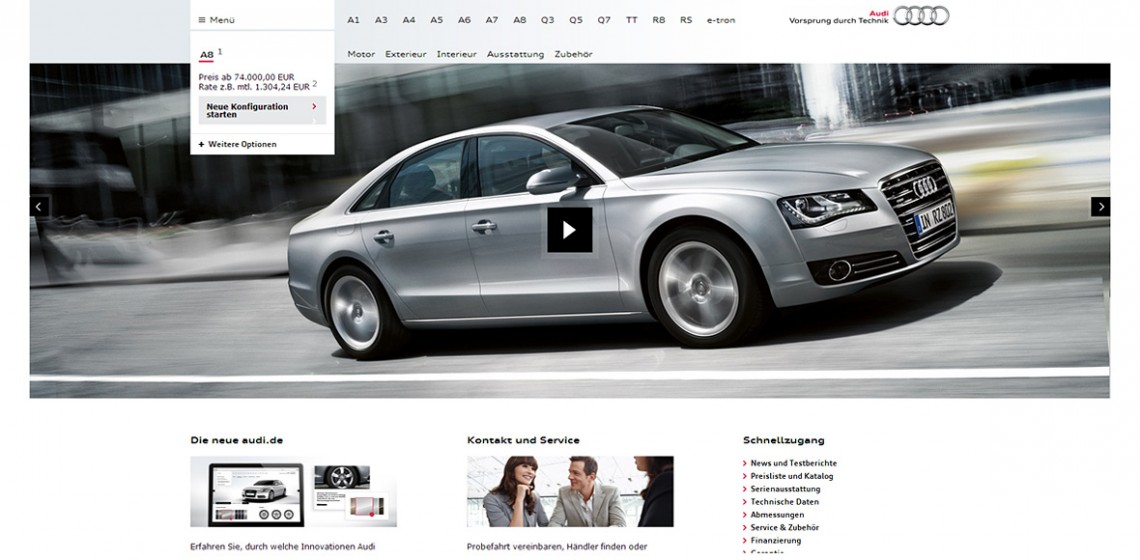Select the A4 model
The width and height of the screenshot is (1140, 560).
click(x=409, y=20)
